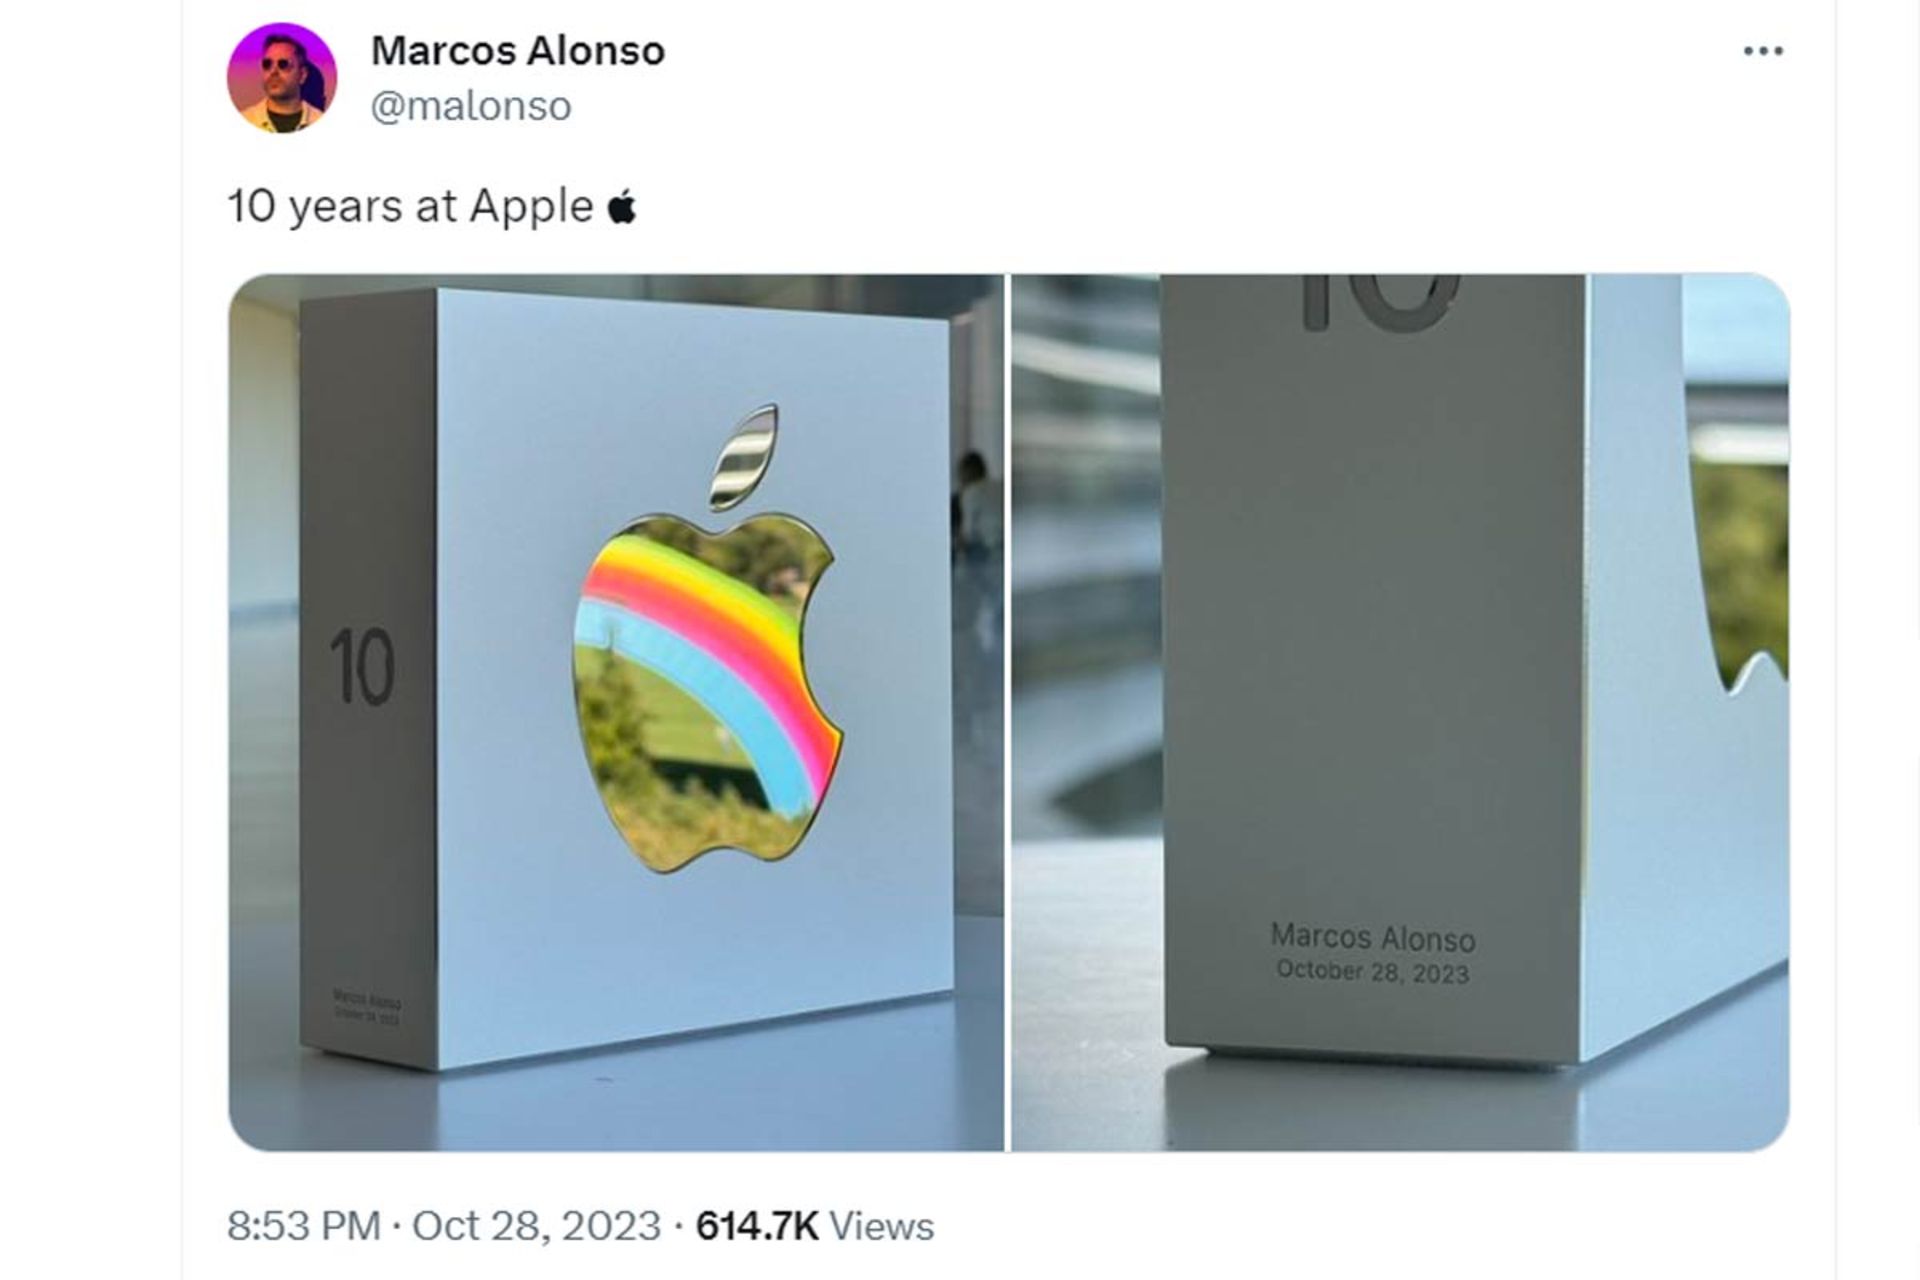Click small engraved name on left box spine

tap(367, 1001)
